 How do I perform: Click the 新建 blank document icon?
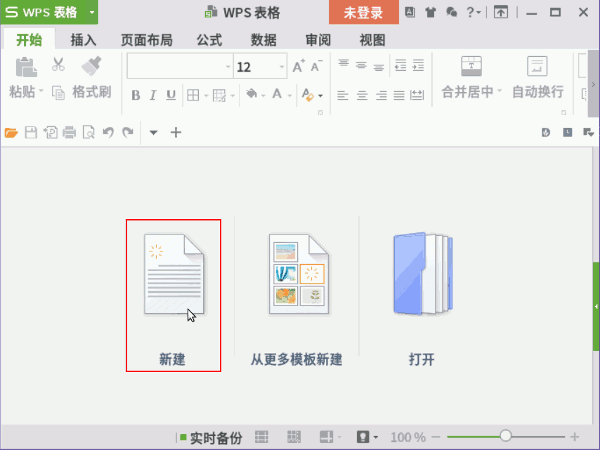coord(173,277)
